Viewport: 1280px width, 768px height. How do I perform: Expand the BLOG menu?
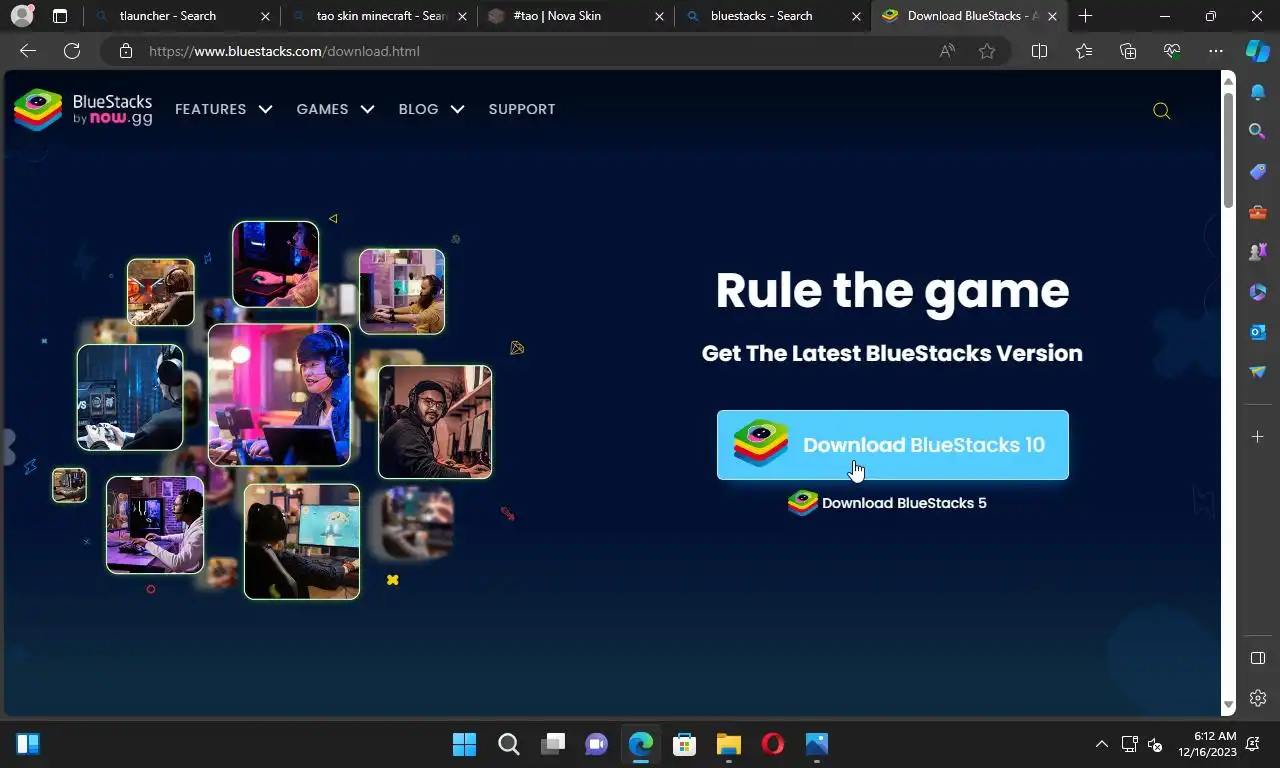(x=431, y=109)
